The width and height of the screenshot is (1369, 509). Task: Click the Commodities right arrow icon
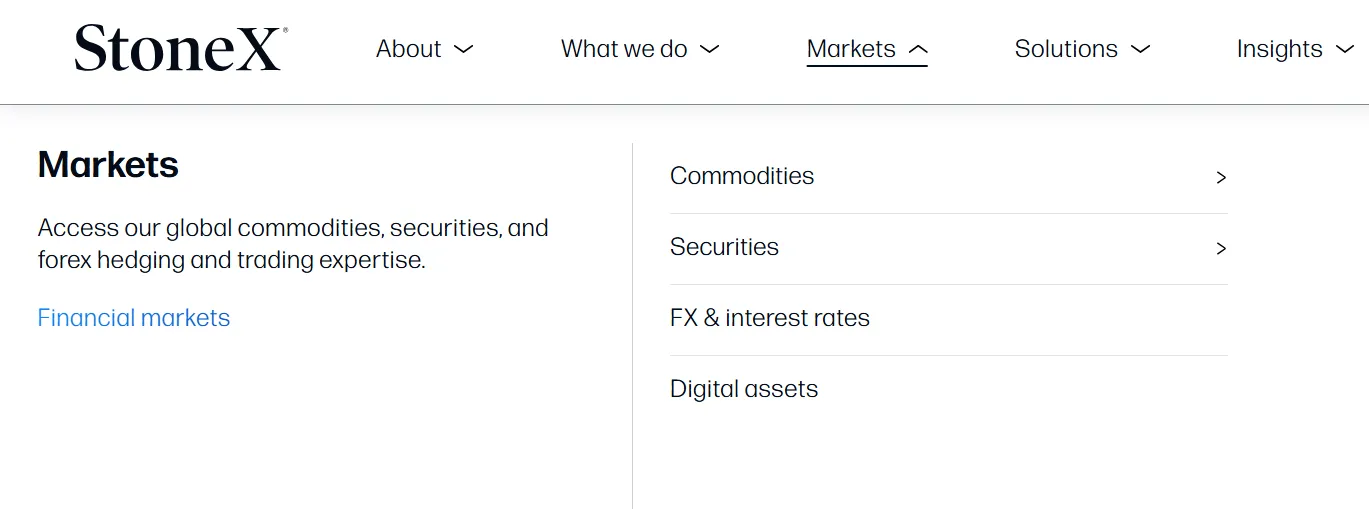tap(1221, 177)
